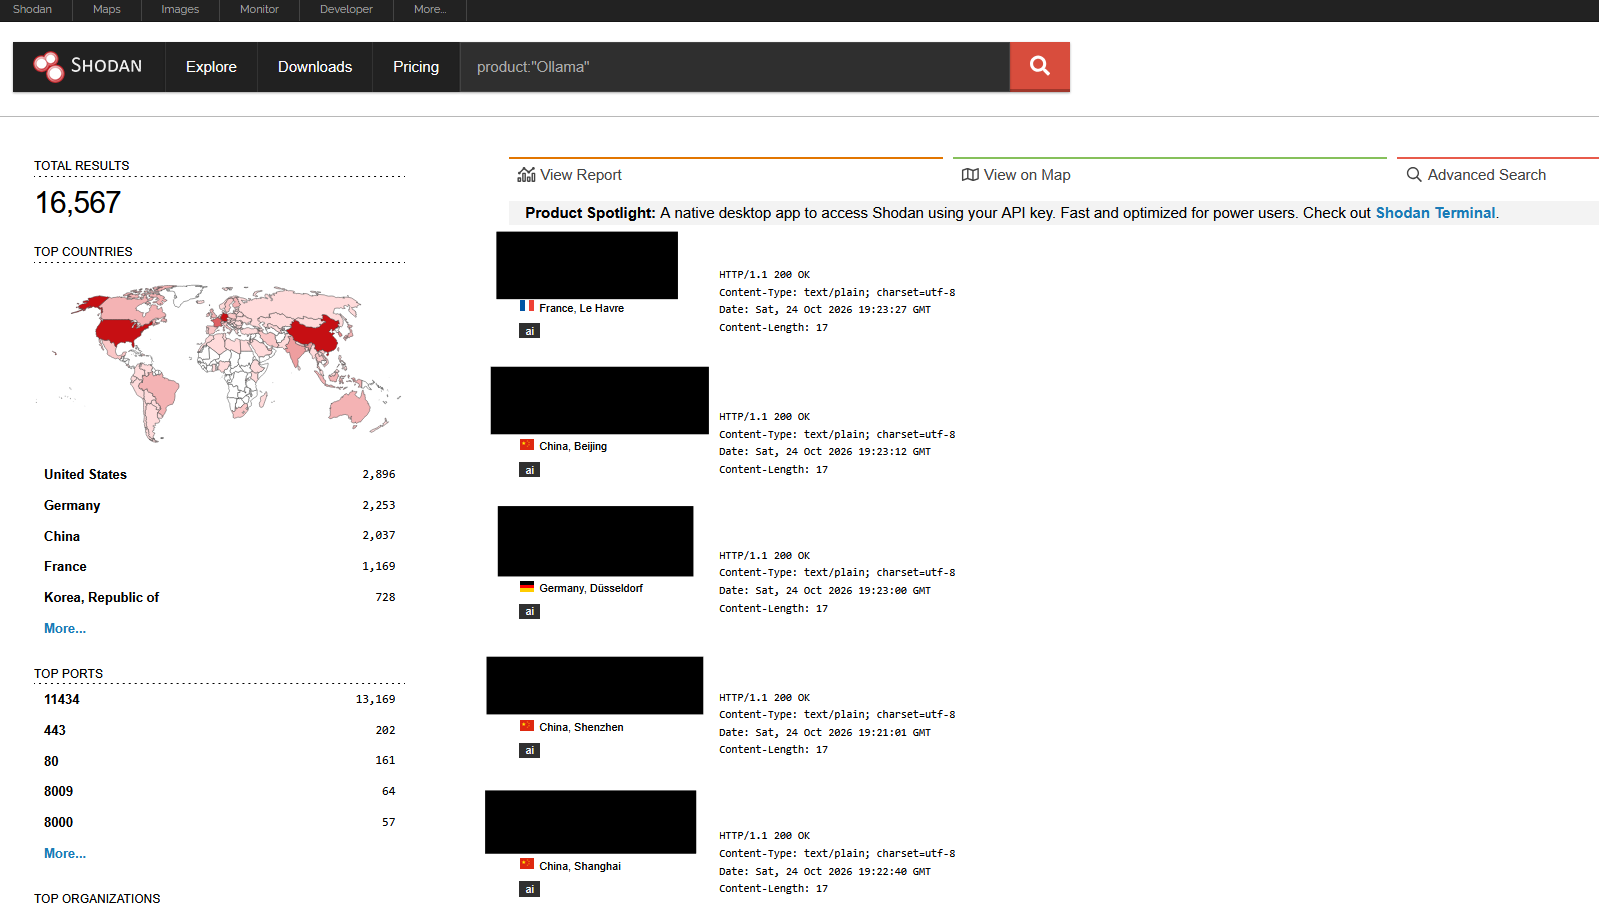The height and width of the screenshot is (908, 1599).
Task: Open the redacted host above France, Le Havre
Action: (587, 265)
